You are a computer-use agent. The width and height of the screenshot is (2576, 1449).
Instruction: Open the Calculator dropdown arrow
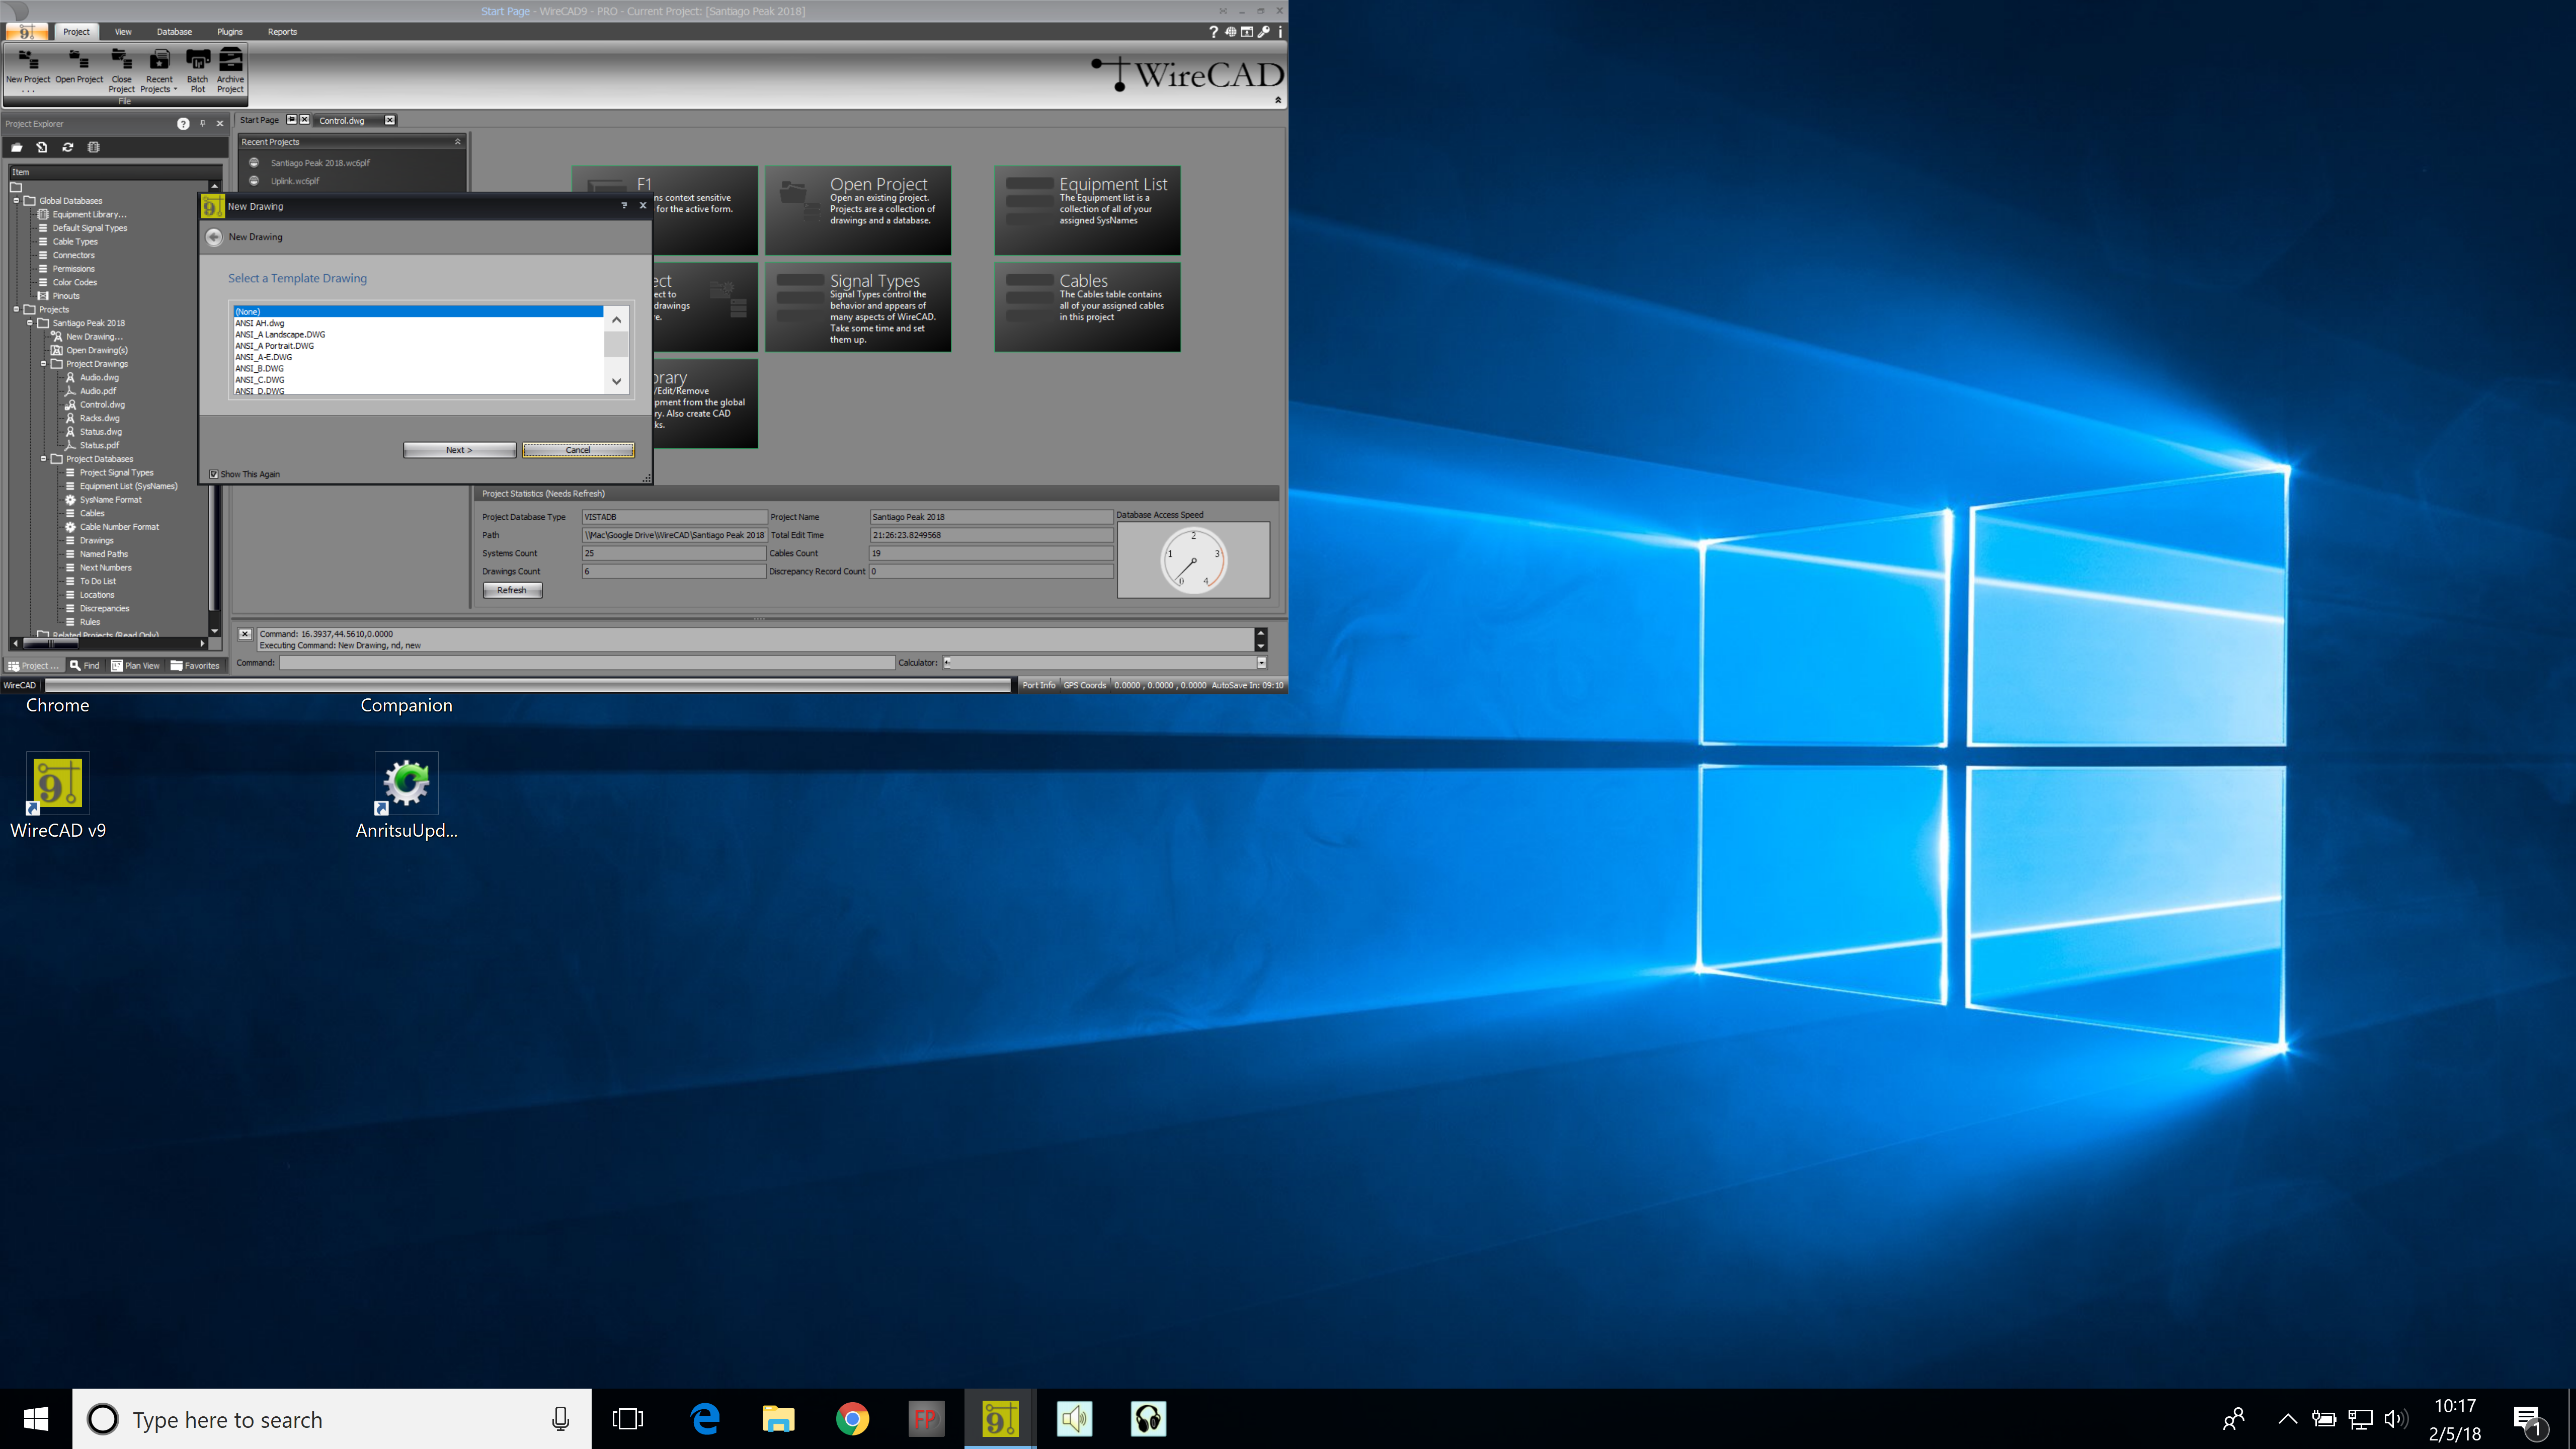pyautogui.click(x=1262, y=663)
